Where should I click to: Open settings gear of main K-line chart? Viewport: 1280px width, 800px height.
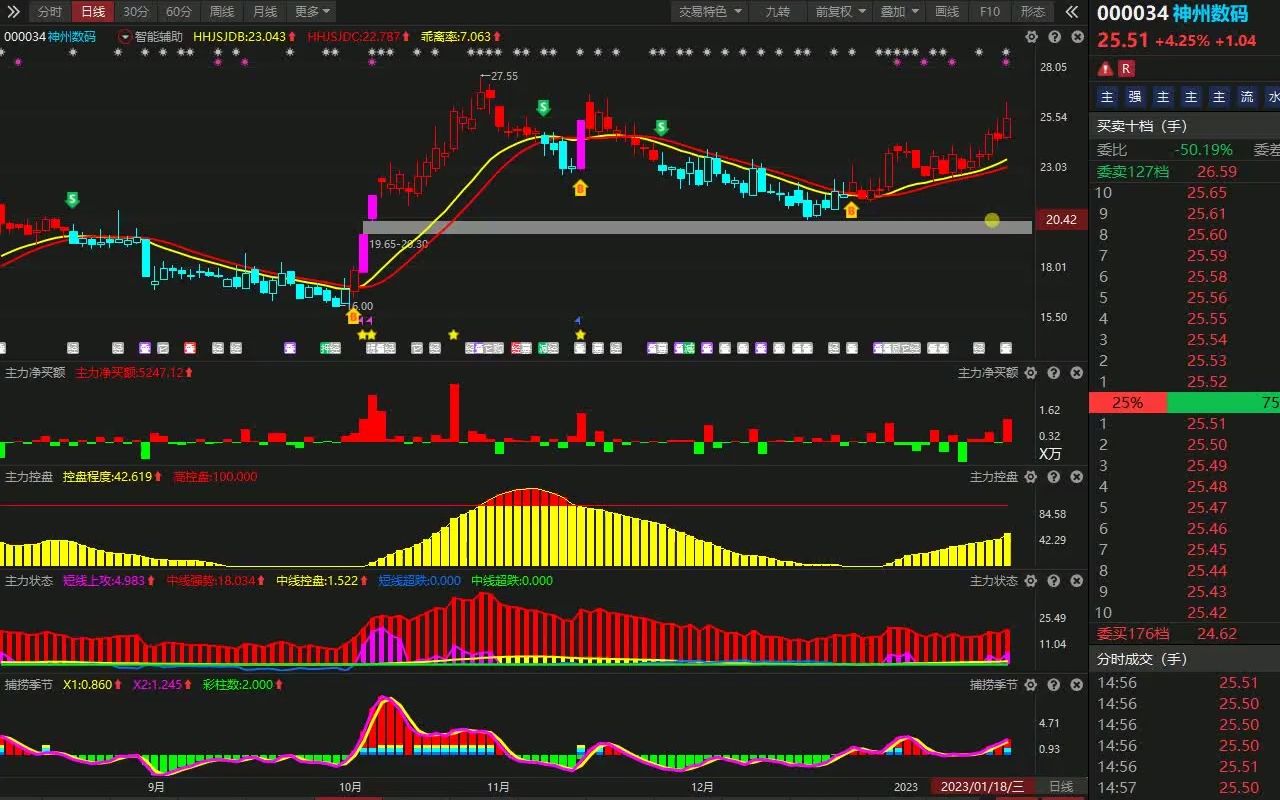click(x=1032, y=37)
